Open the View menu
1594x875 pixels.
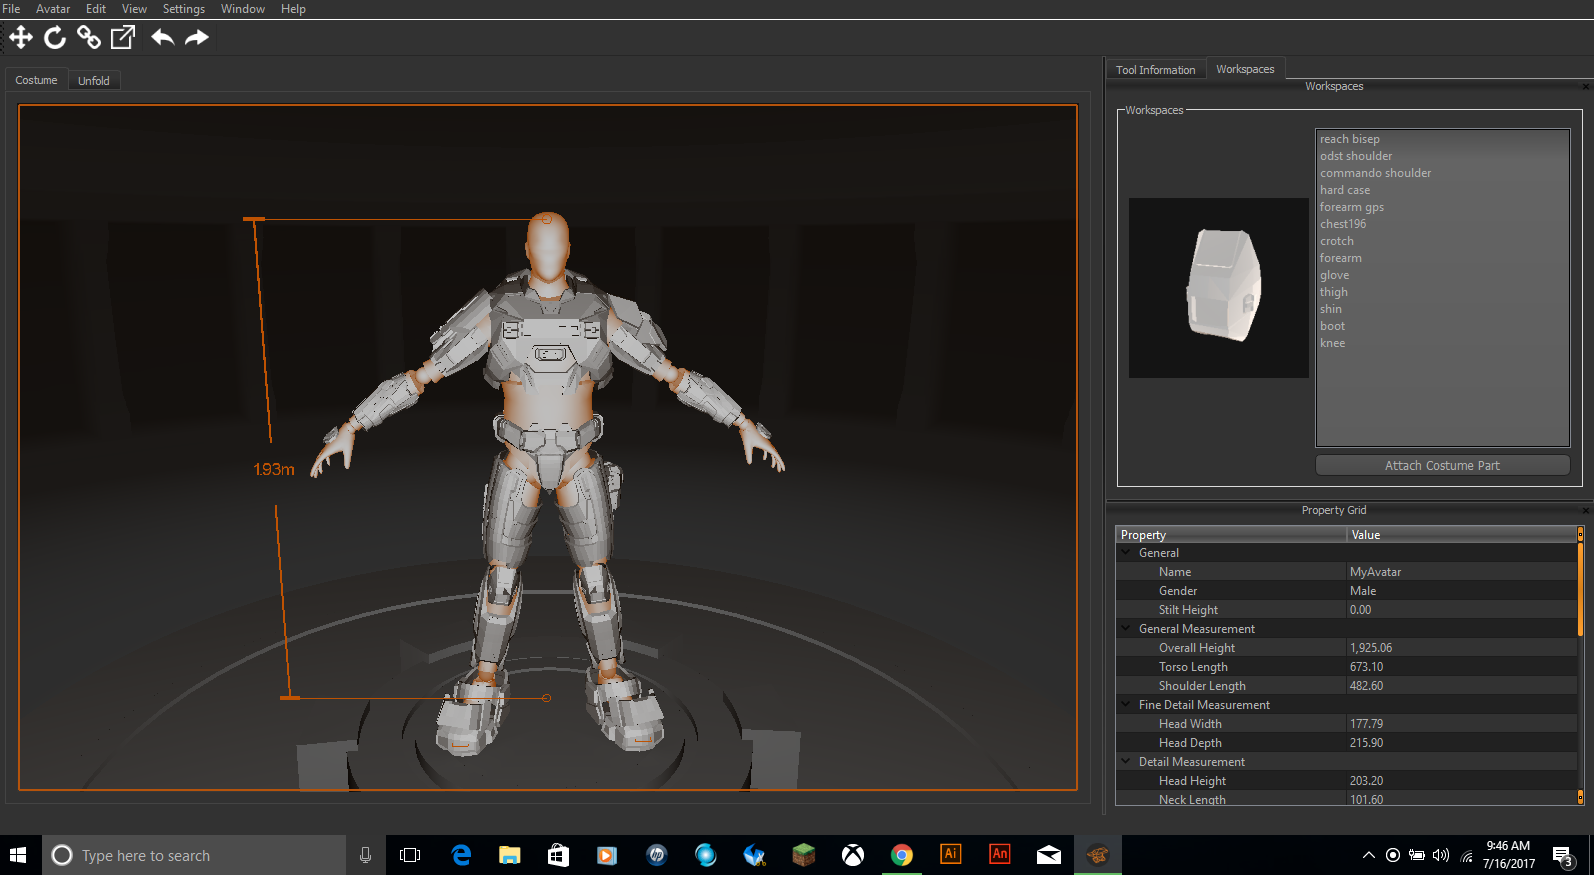pyautogui.click(x=134, y=9)
